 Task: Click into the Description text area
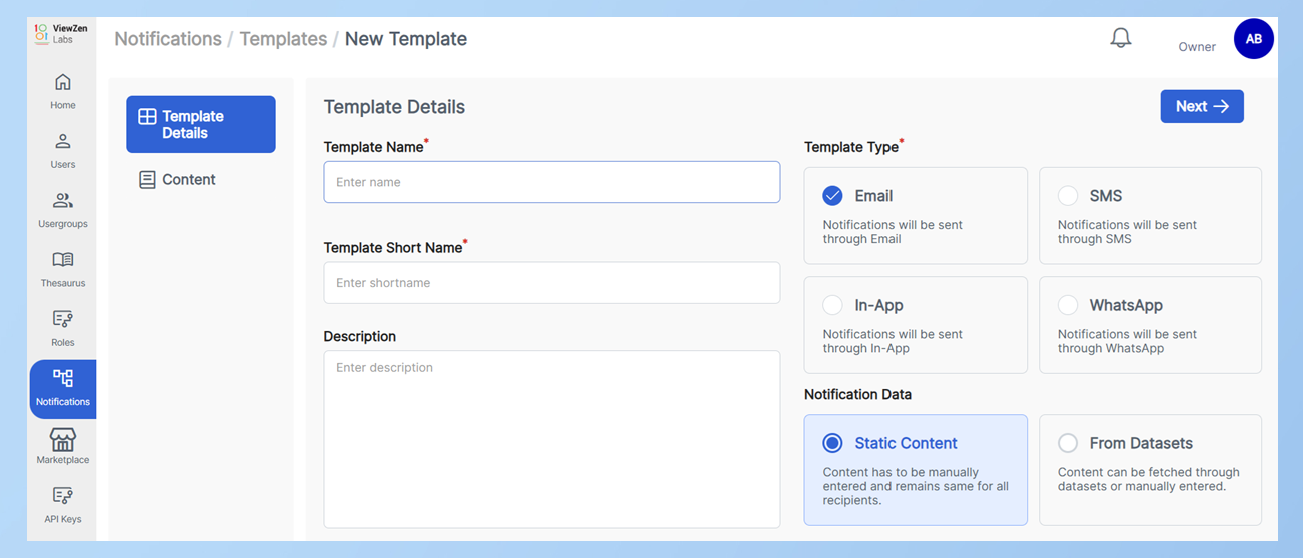[551, 438]
